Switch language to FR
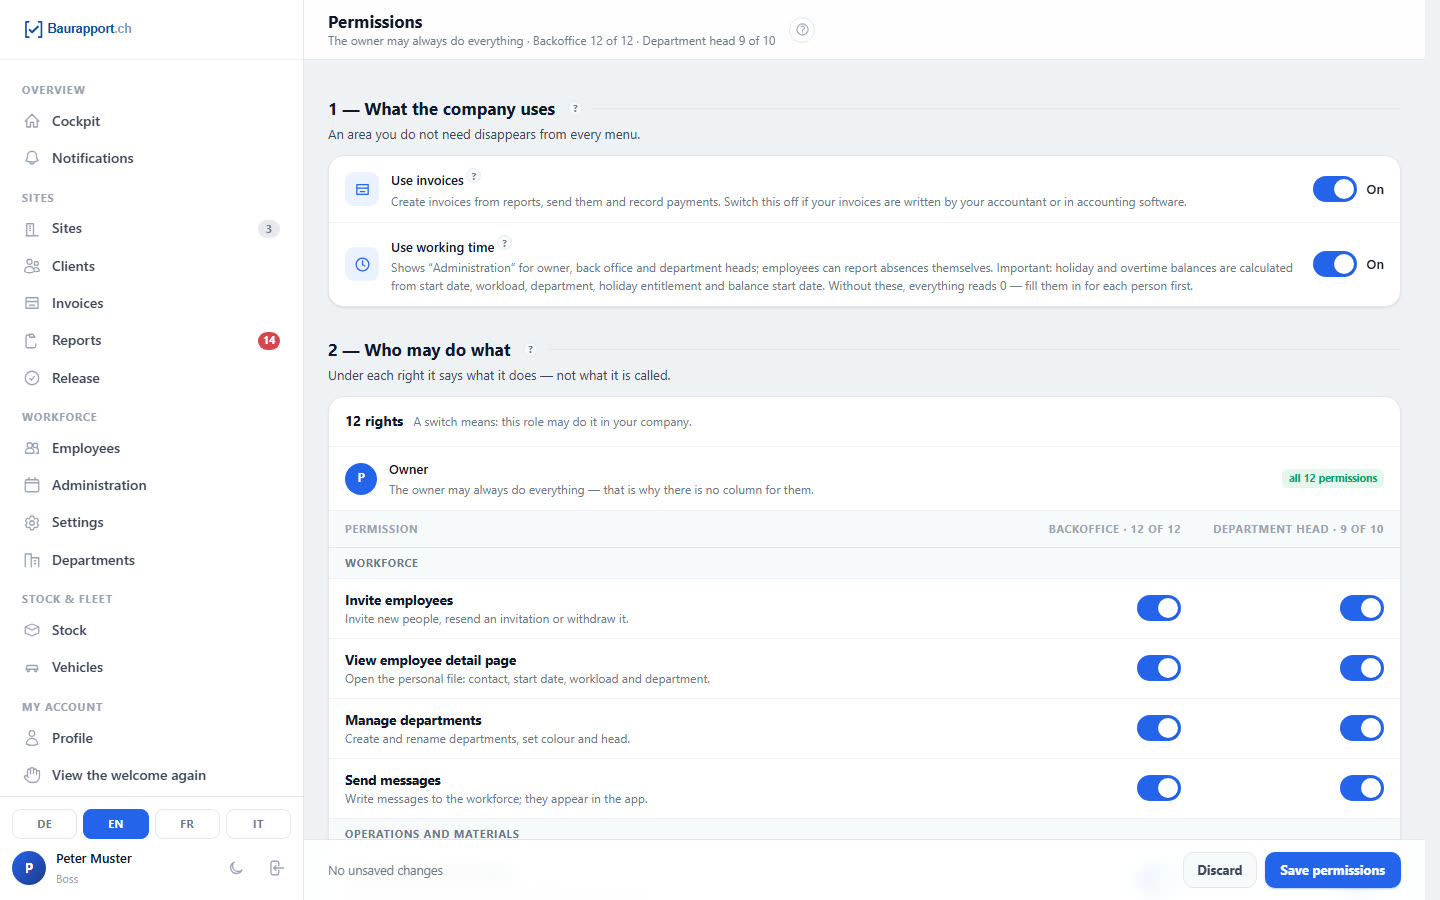The width and height of the screenshot is (1440, 900). pyautogui.click(x=187, y=824)
